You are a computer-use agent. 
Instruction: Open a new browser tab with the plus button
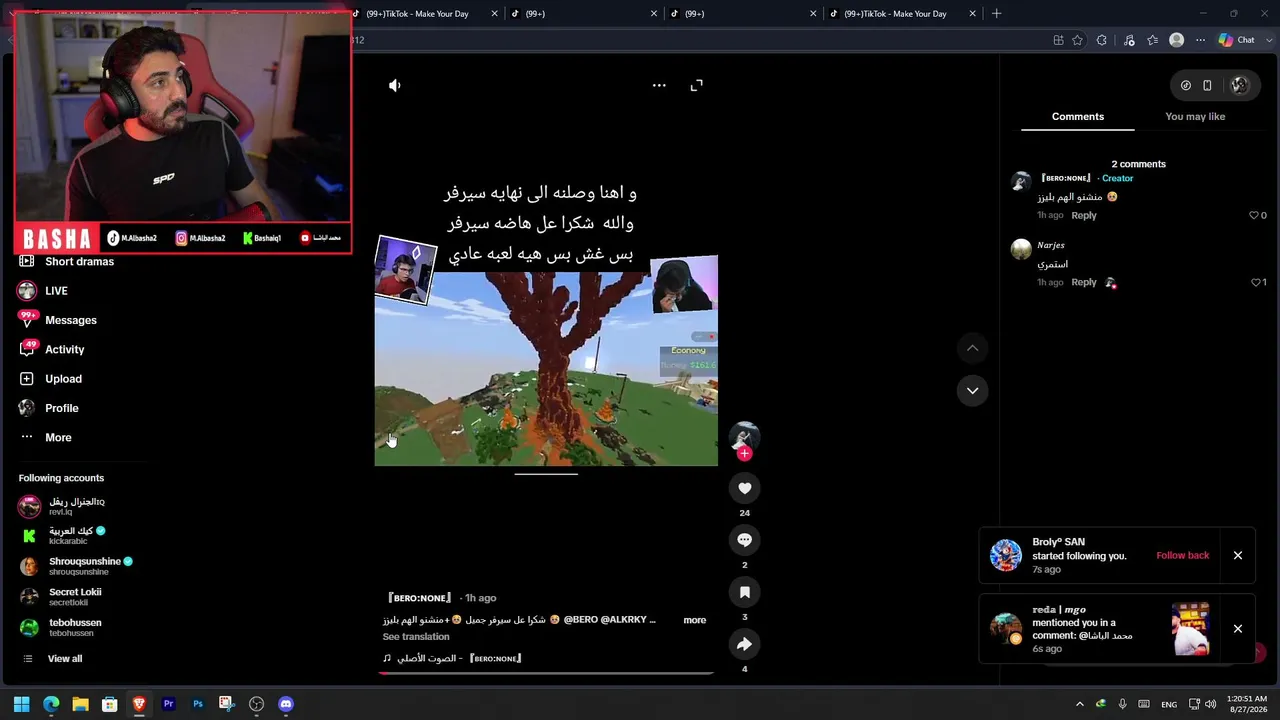[996, 14]
